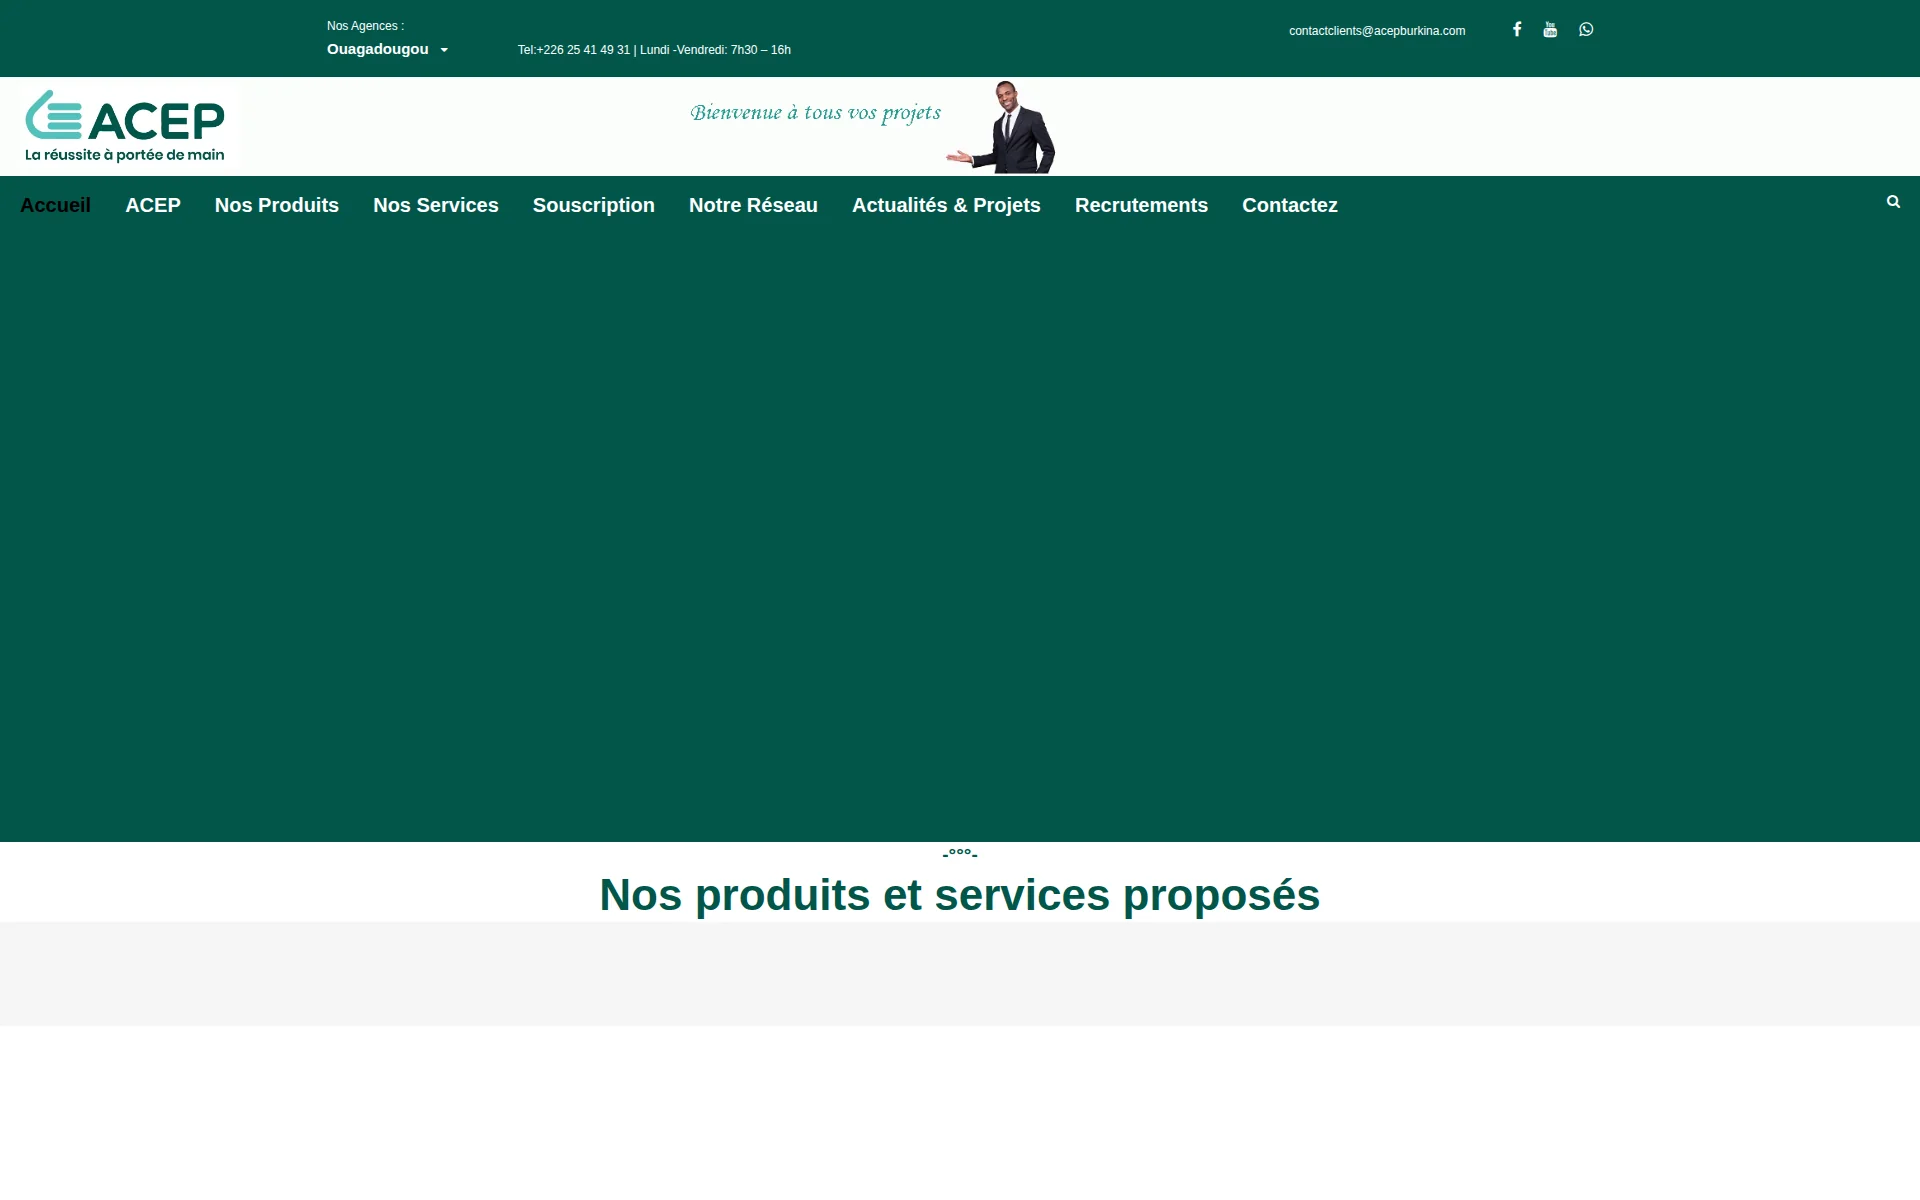Image resolution: width=1920 pixels, height=1200 pixels.
Task: Open the Contactez menu item
Action: pyautogui.click(x=1290, y=205)
